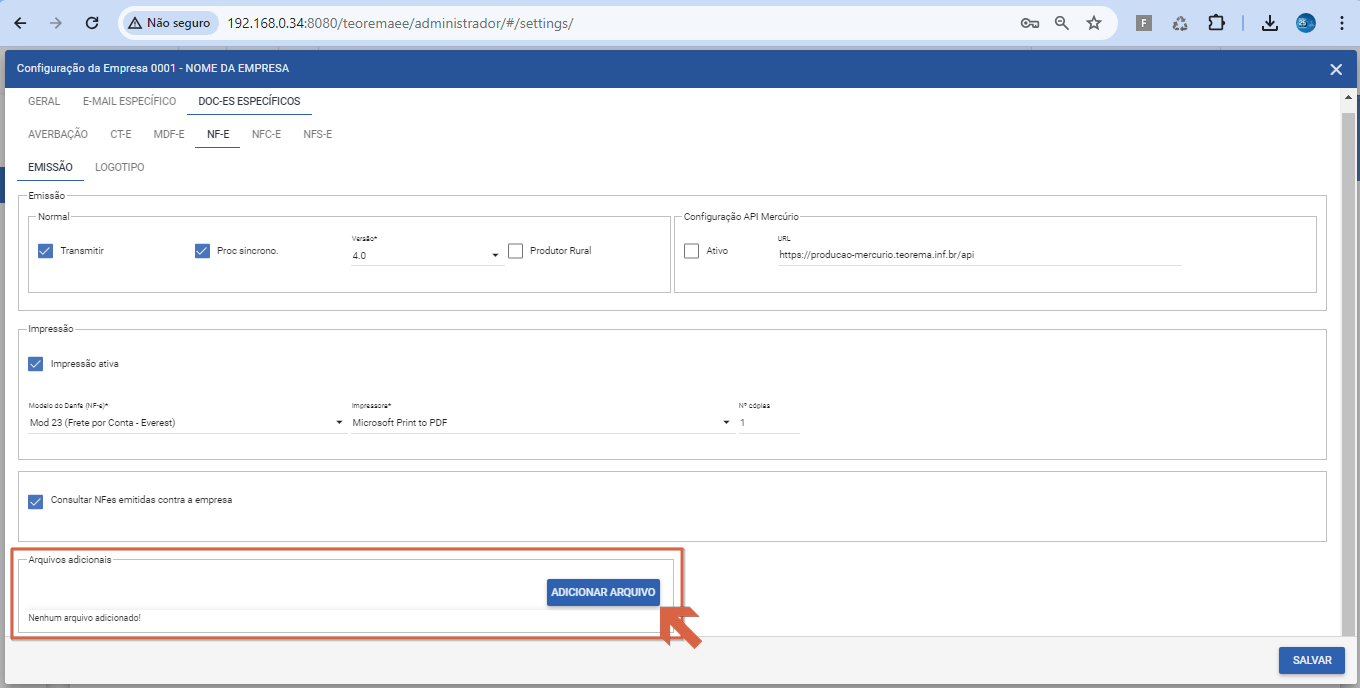Click the 'Nenhum arquivo adicionado!' text

85,618
